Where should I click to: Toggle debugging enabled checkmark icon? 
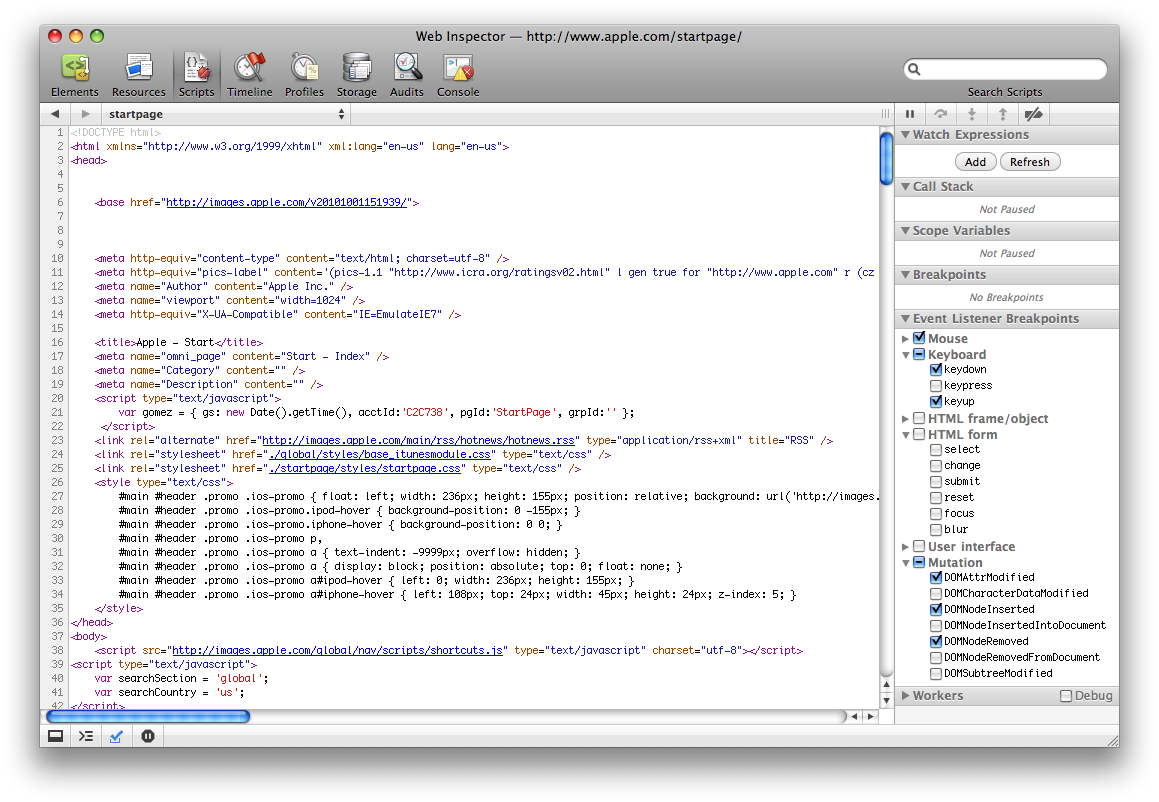[x=117, y=736]
